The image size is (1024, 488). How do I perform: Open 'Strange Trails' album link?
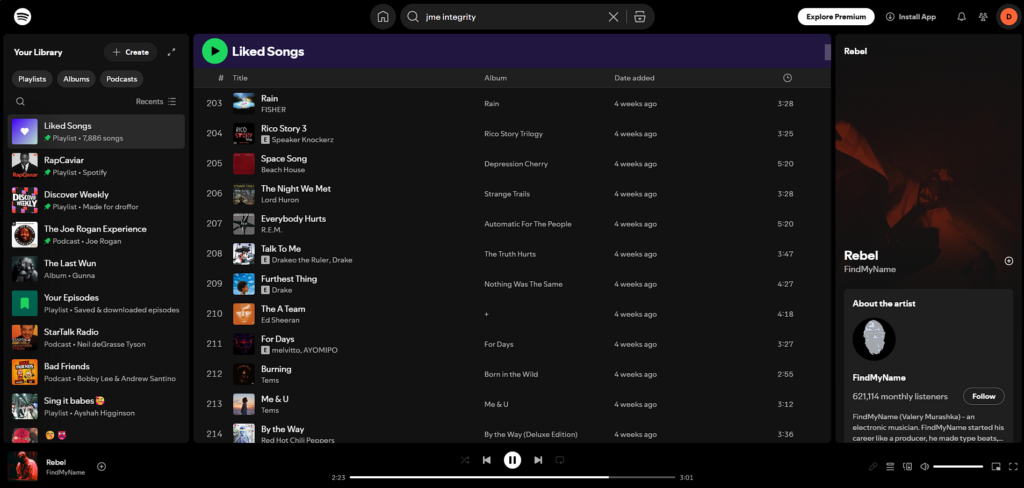(507, 194)
